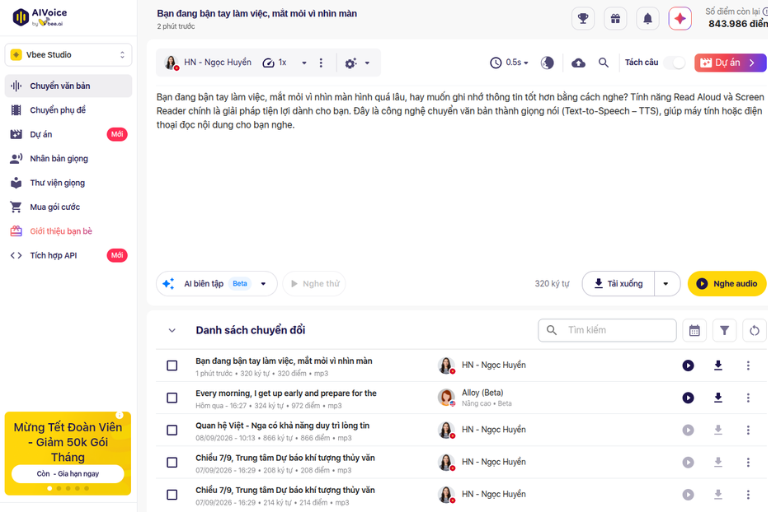Open more options for 208 ký tự 'Chiều 7/9' row

[748, 463]
